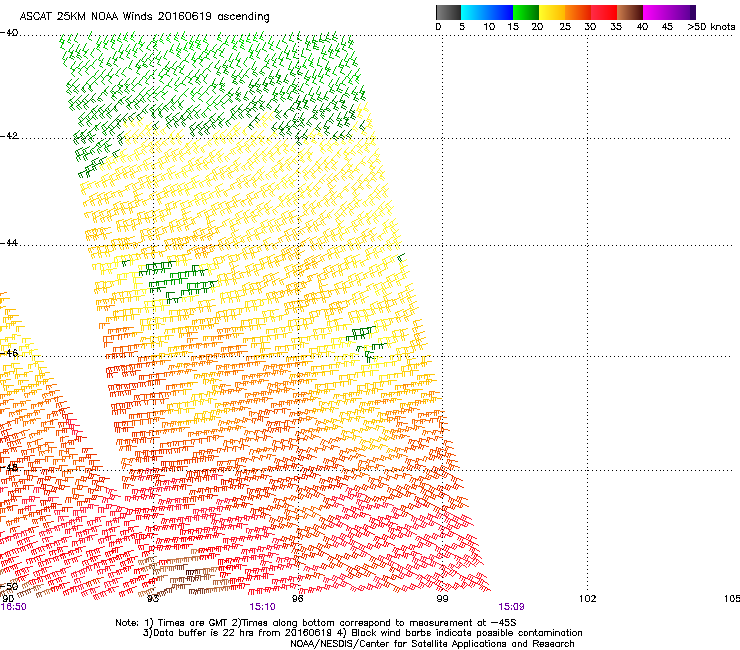Click the legend label '35'

[x=616, y=26]
